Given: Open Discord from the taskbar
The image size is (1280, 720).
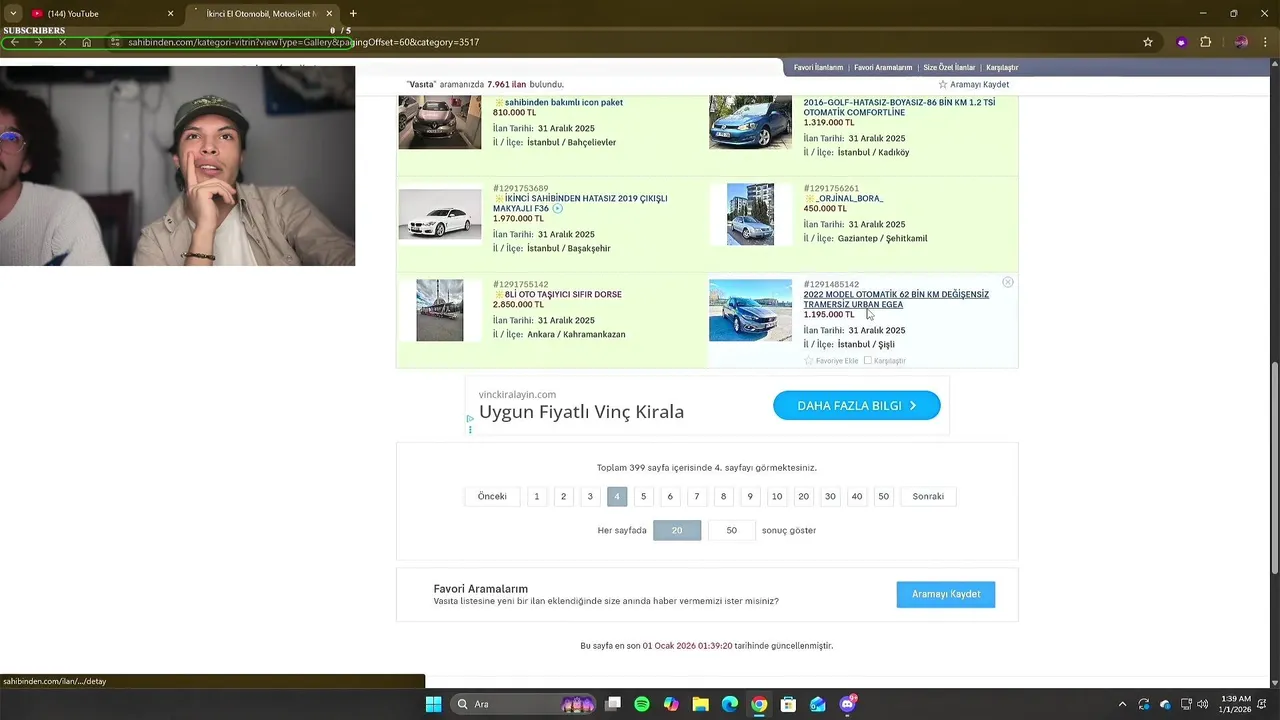Looking at the screenshot, I should (848, 704).
